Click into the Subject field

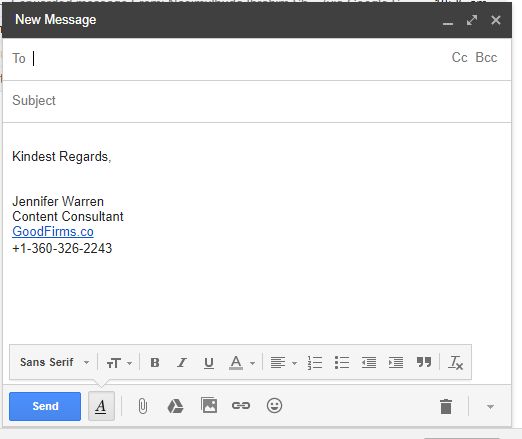(257, 101)
